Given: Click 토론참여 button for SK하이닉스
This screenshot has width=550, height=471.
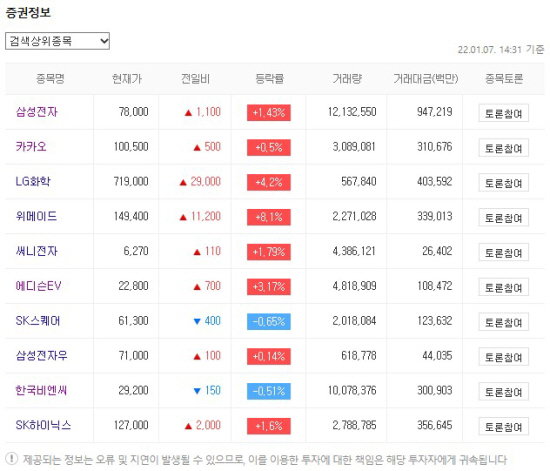Looking at the screenshot, I should [x=503, y=426].
